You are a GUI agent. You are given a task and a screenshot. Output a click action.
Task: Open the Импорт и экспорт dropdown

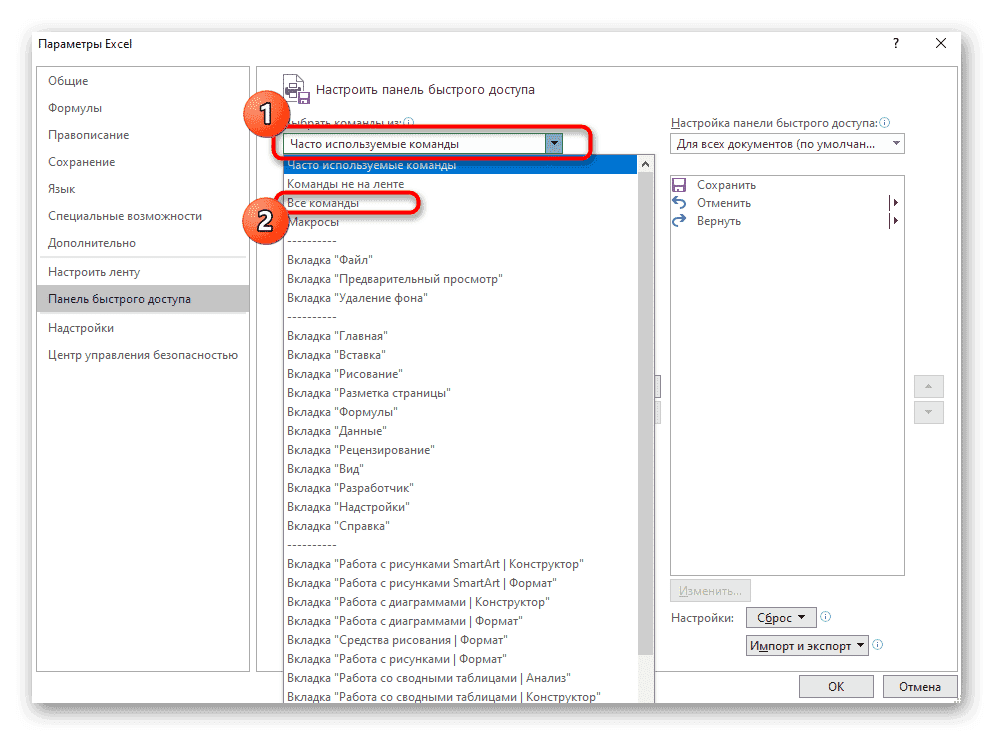807,646
